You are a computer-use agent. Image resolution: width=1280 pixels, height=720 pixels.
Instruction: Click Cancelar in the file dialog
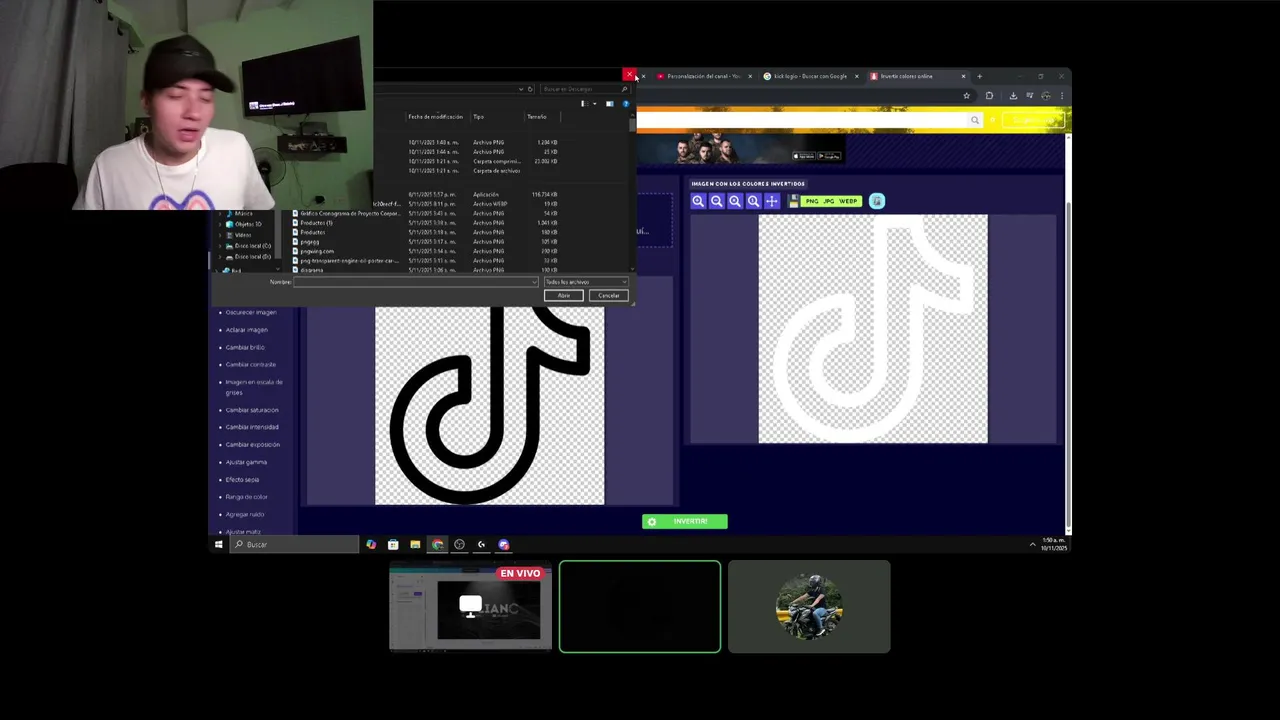609,295
